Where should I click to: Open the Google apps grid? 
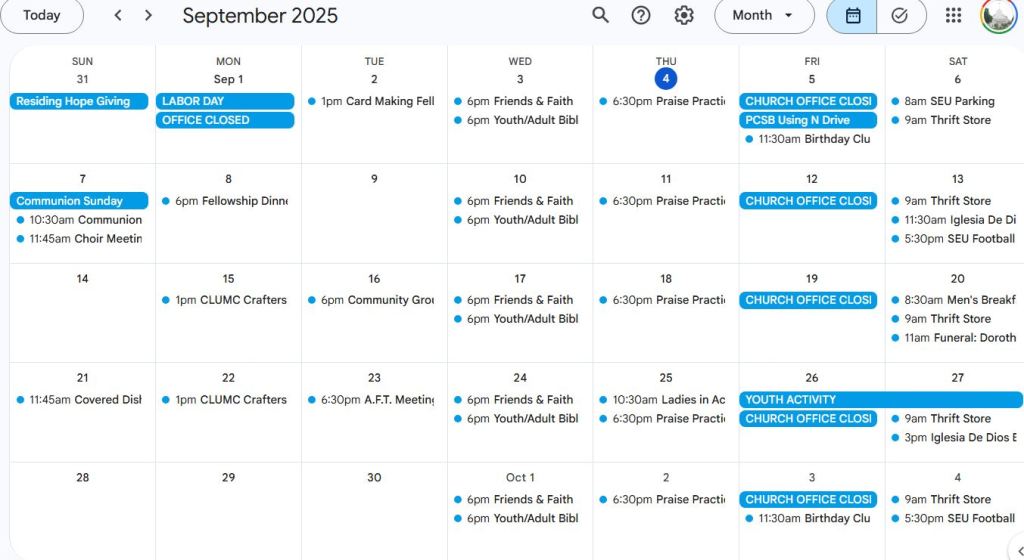953,15
